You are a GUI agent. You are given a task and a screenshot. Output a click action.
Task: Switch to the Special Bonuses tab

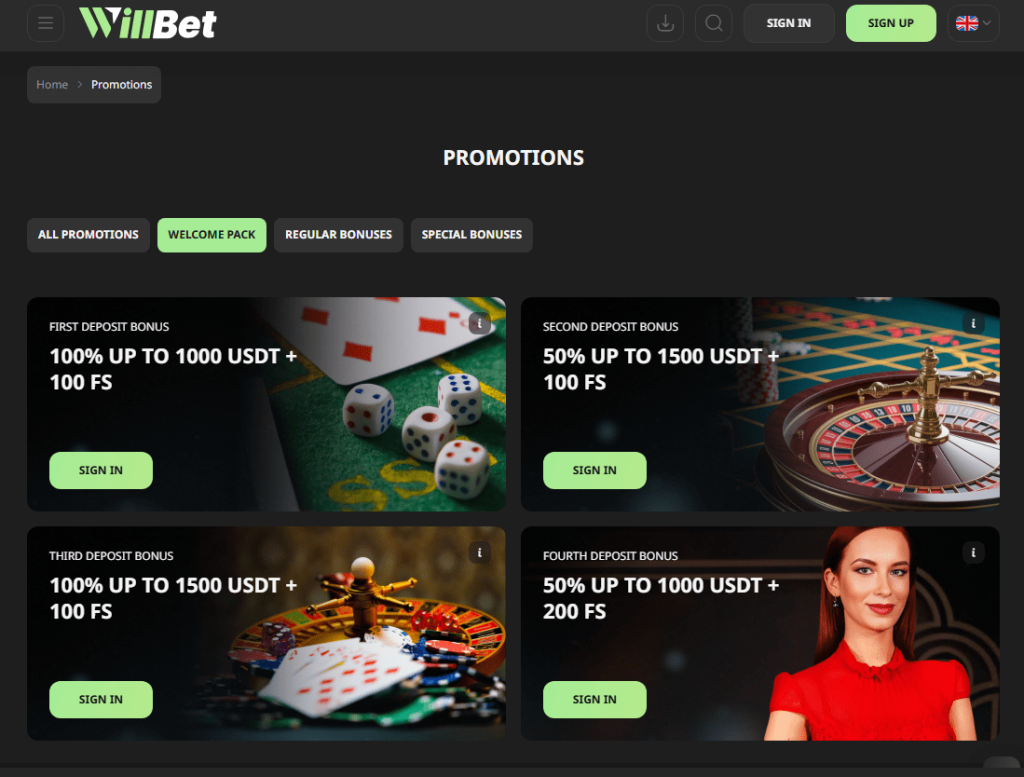coord(472,235)
